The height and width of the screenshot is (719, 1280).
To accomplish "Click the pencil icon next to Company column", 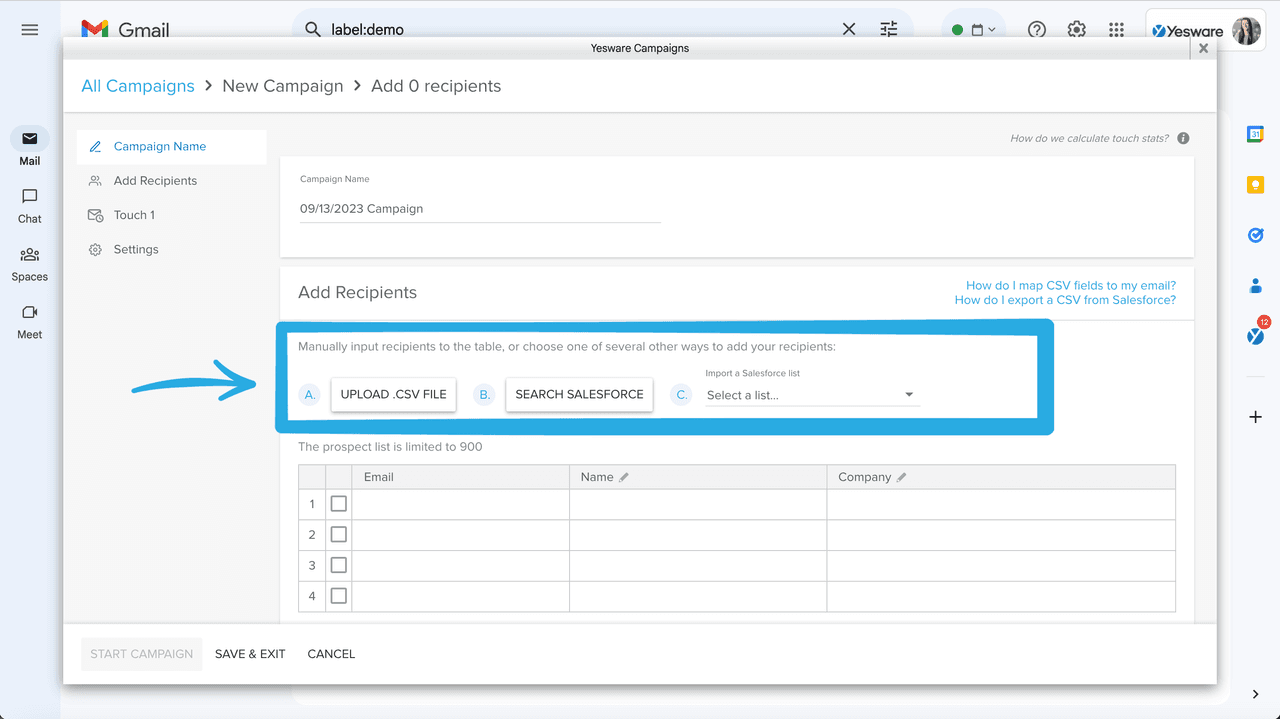I will pos(901,478).
